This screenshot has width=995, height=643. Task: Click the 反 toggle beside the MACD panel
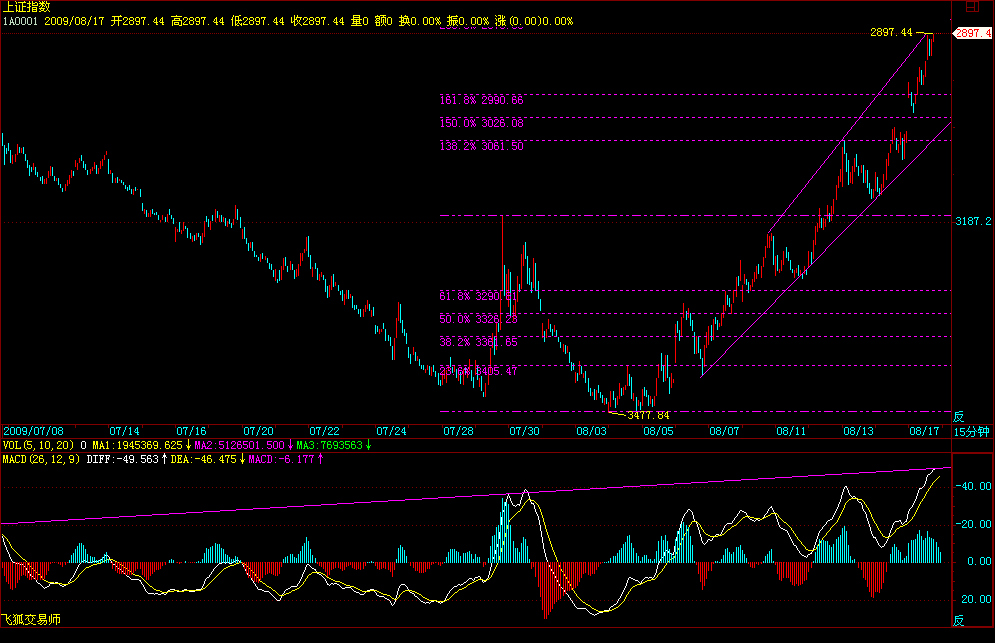pyautogui.click(x=958, y=620)
